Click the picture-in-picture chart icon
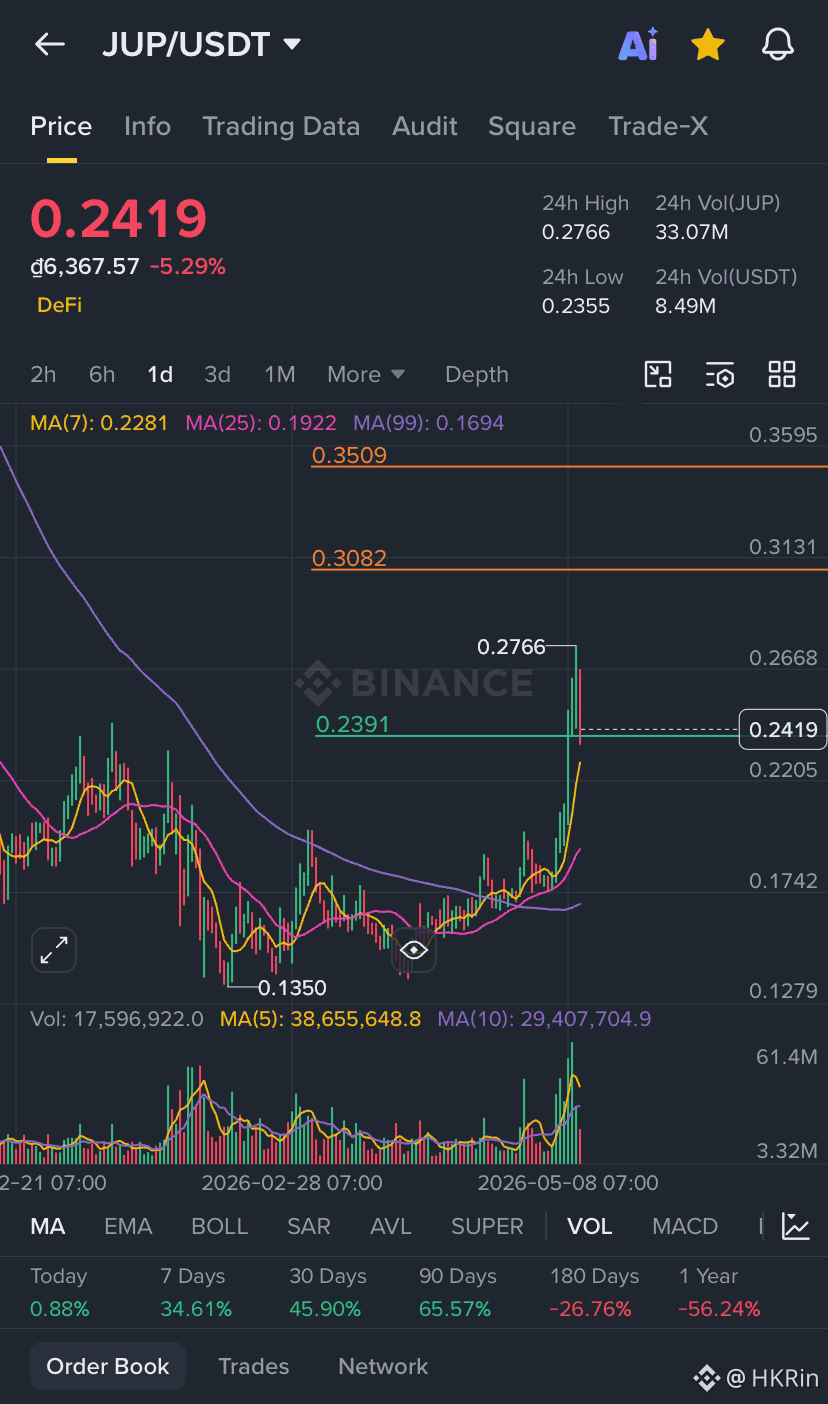 click(658, 374)
